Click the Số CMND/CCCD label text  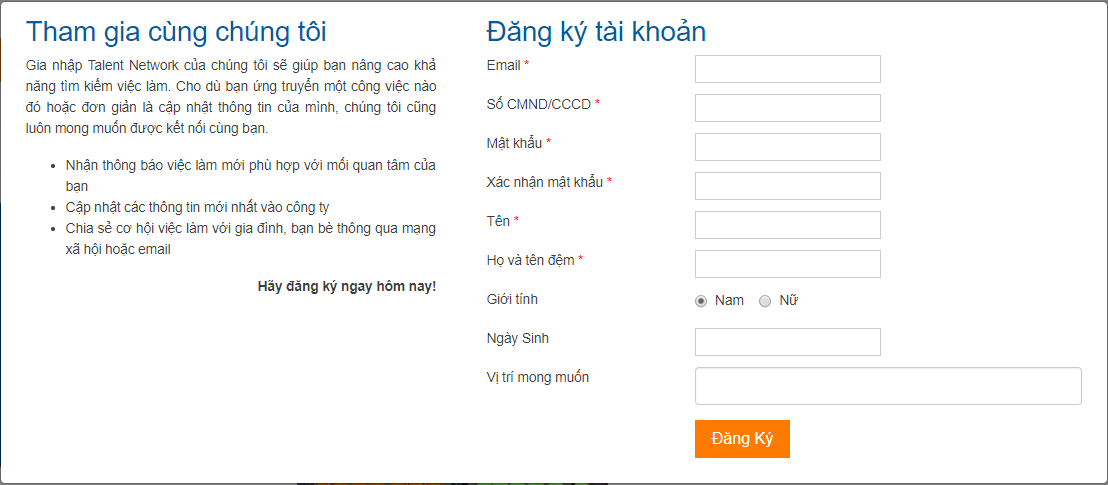538,104
